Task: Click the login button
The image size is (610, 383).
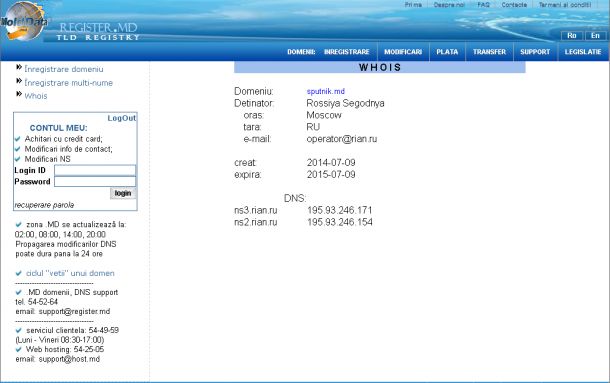Action: [x=123, y=193]
